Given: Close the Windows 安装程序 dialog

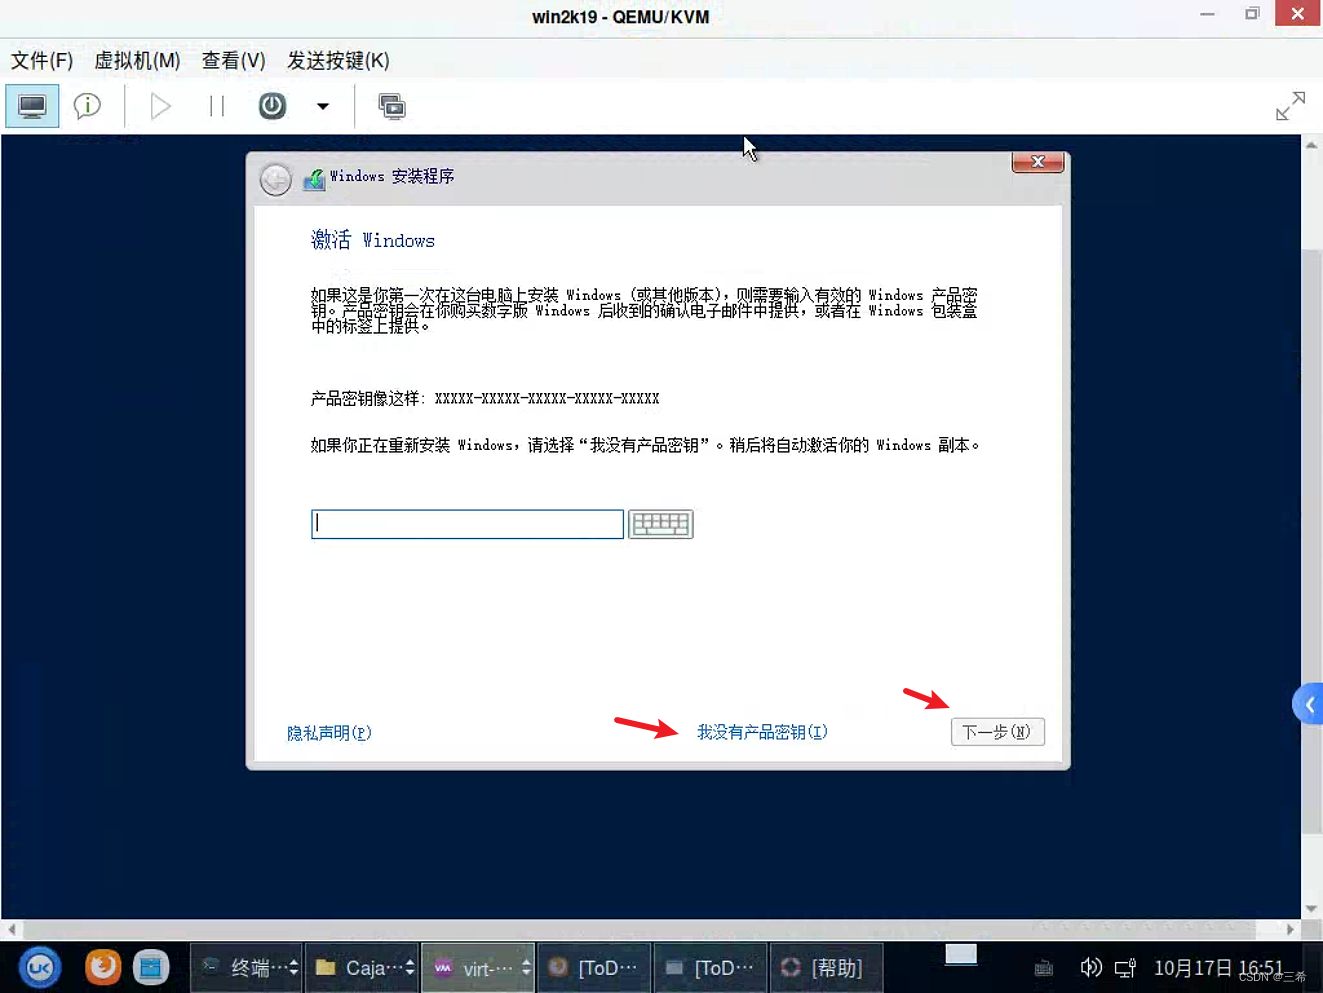Looking at the screenshot, I should 1037,162.
